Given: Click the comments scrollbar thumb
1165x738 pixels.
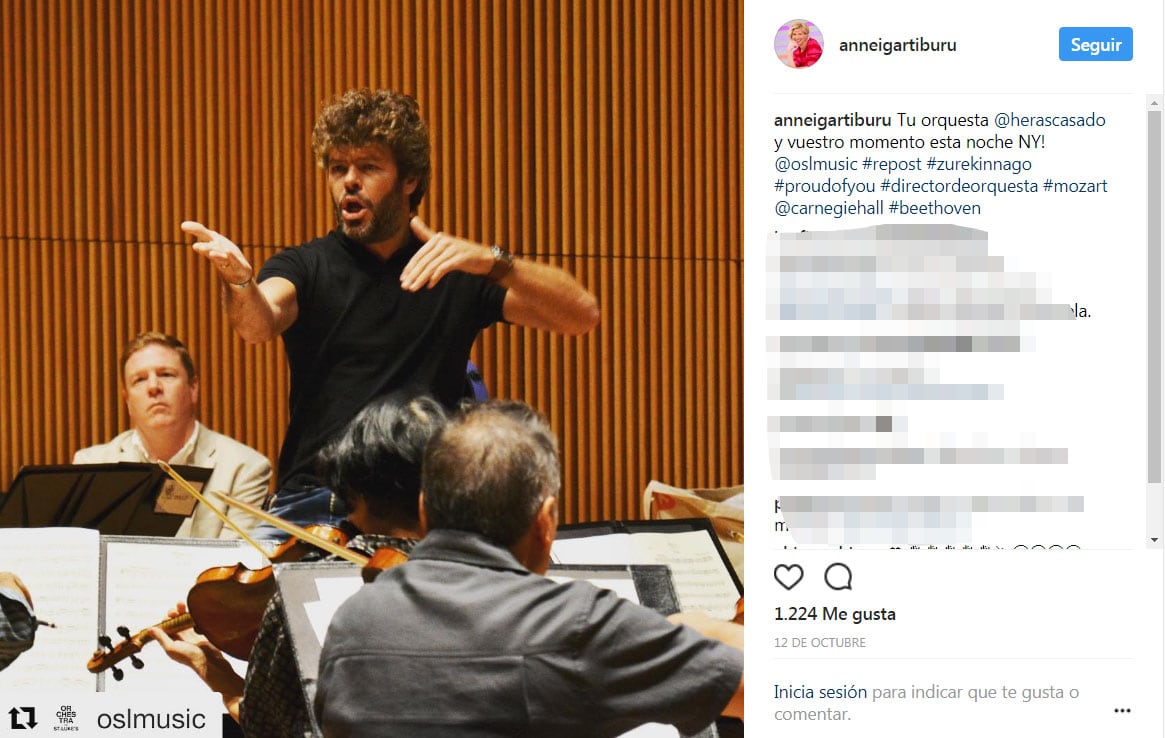Looking at the screenshot, I should (1154, 297).
